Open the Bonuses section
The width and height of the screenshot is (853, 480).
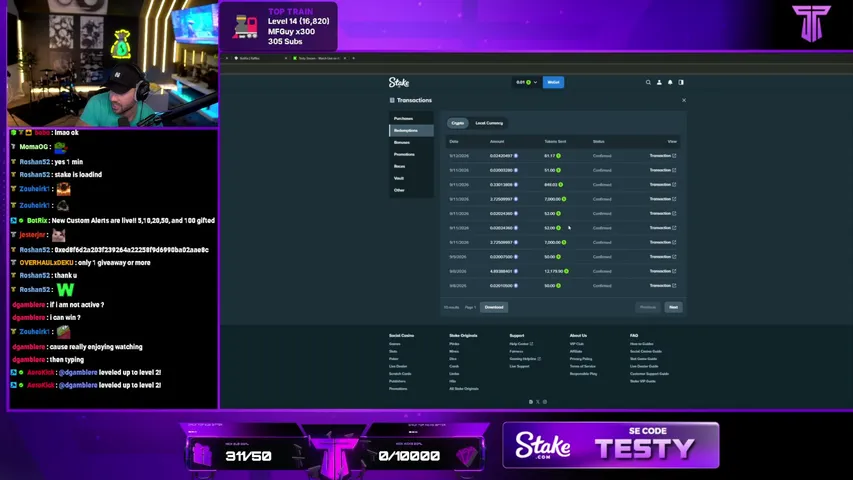411,143
